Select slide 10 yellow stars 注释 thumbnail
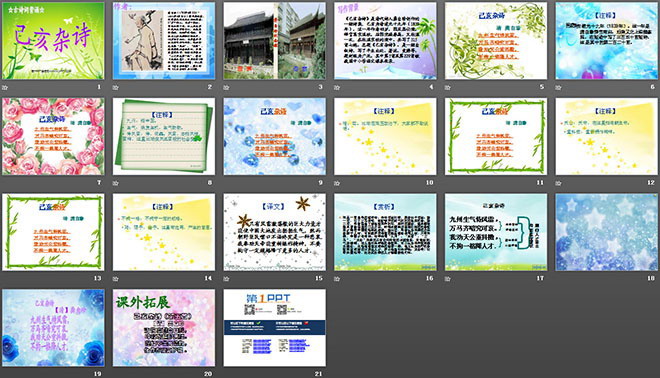The height and width of the screenshot is (378, 660). 385,136
